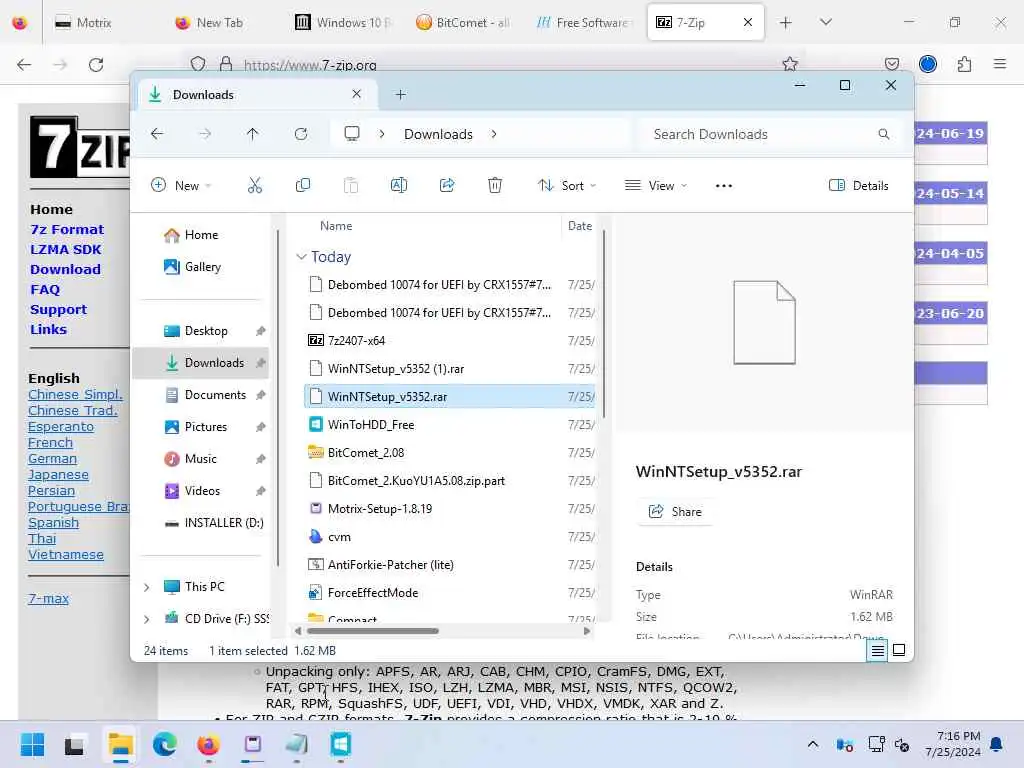The image size is (1024, 768).
Task: Open the Sort dropdown
Action: (567, 185)
